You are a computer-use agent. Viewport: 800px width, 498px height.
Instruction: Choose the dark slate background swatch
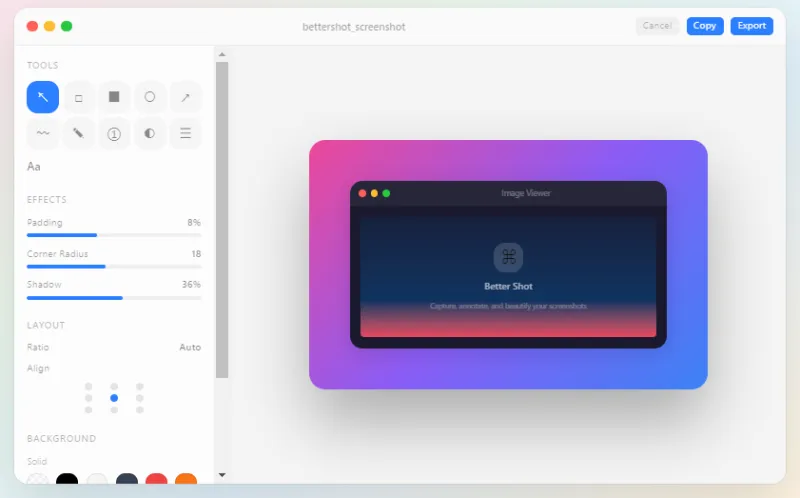127,479
